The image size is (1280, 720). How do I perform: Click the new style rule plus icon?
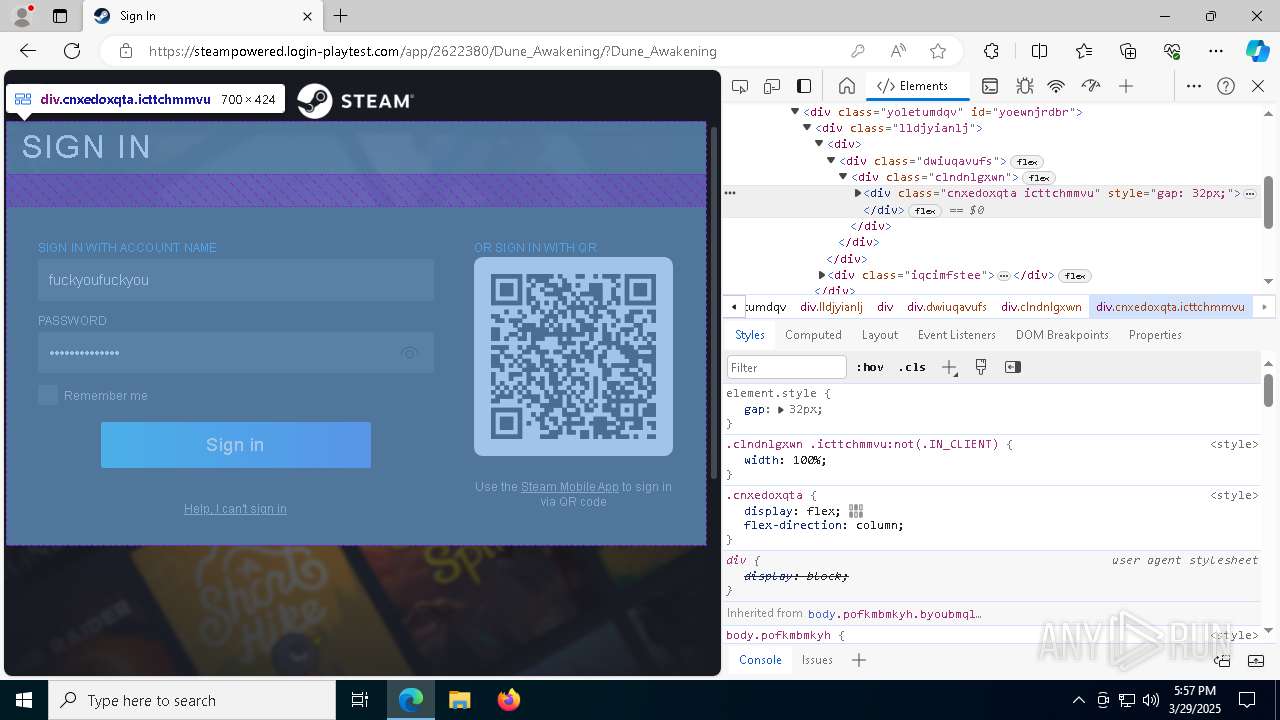tap(949, 367)
